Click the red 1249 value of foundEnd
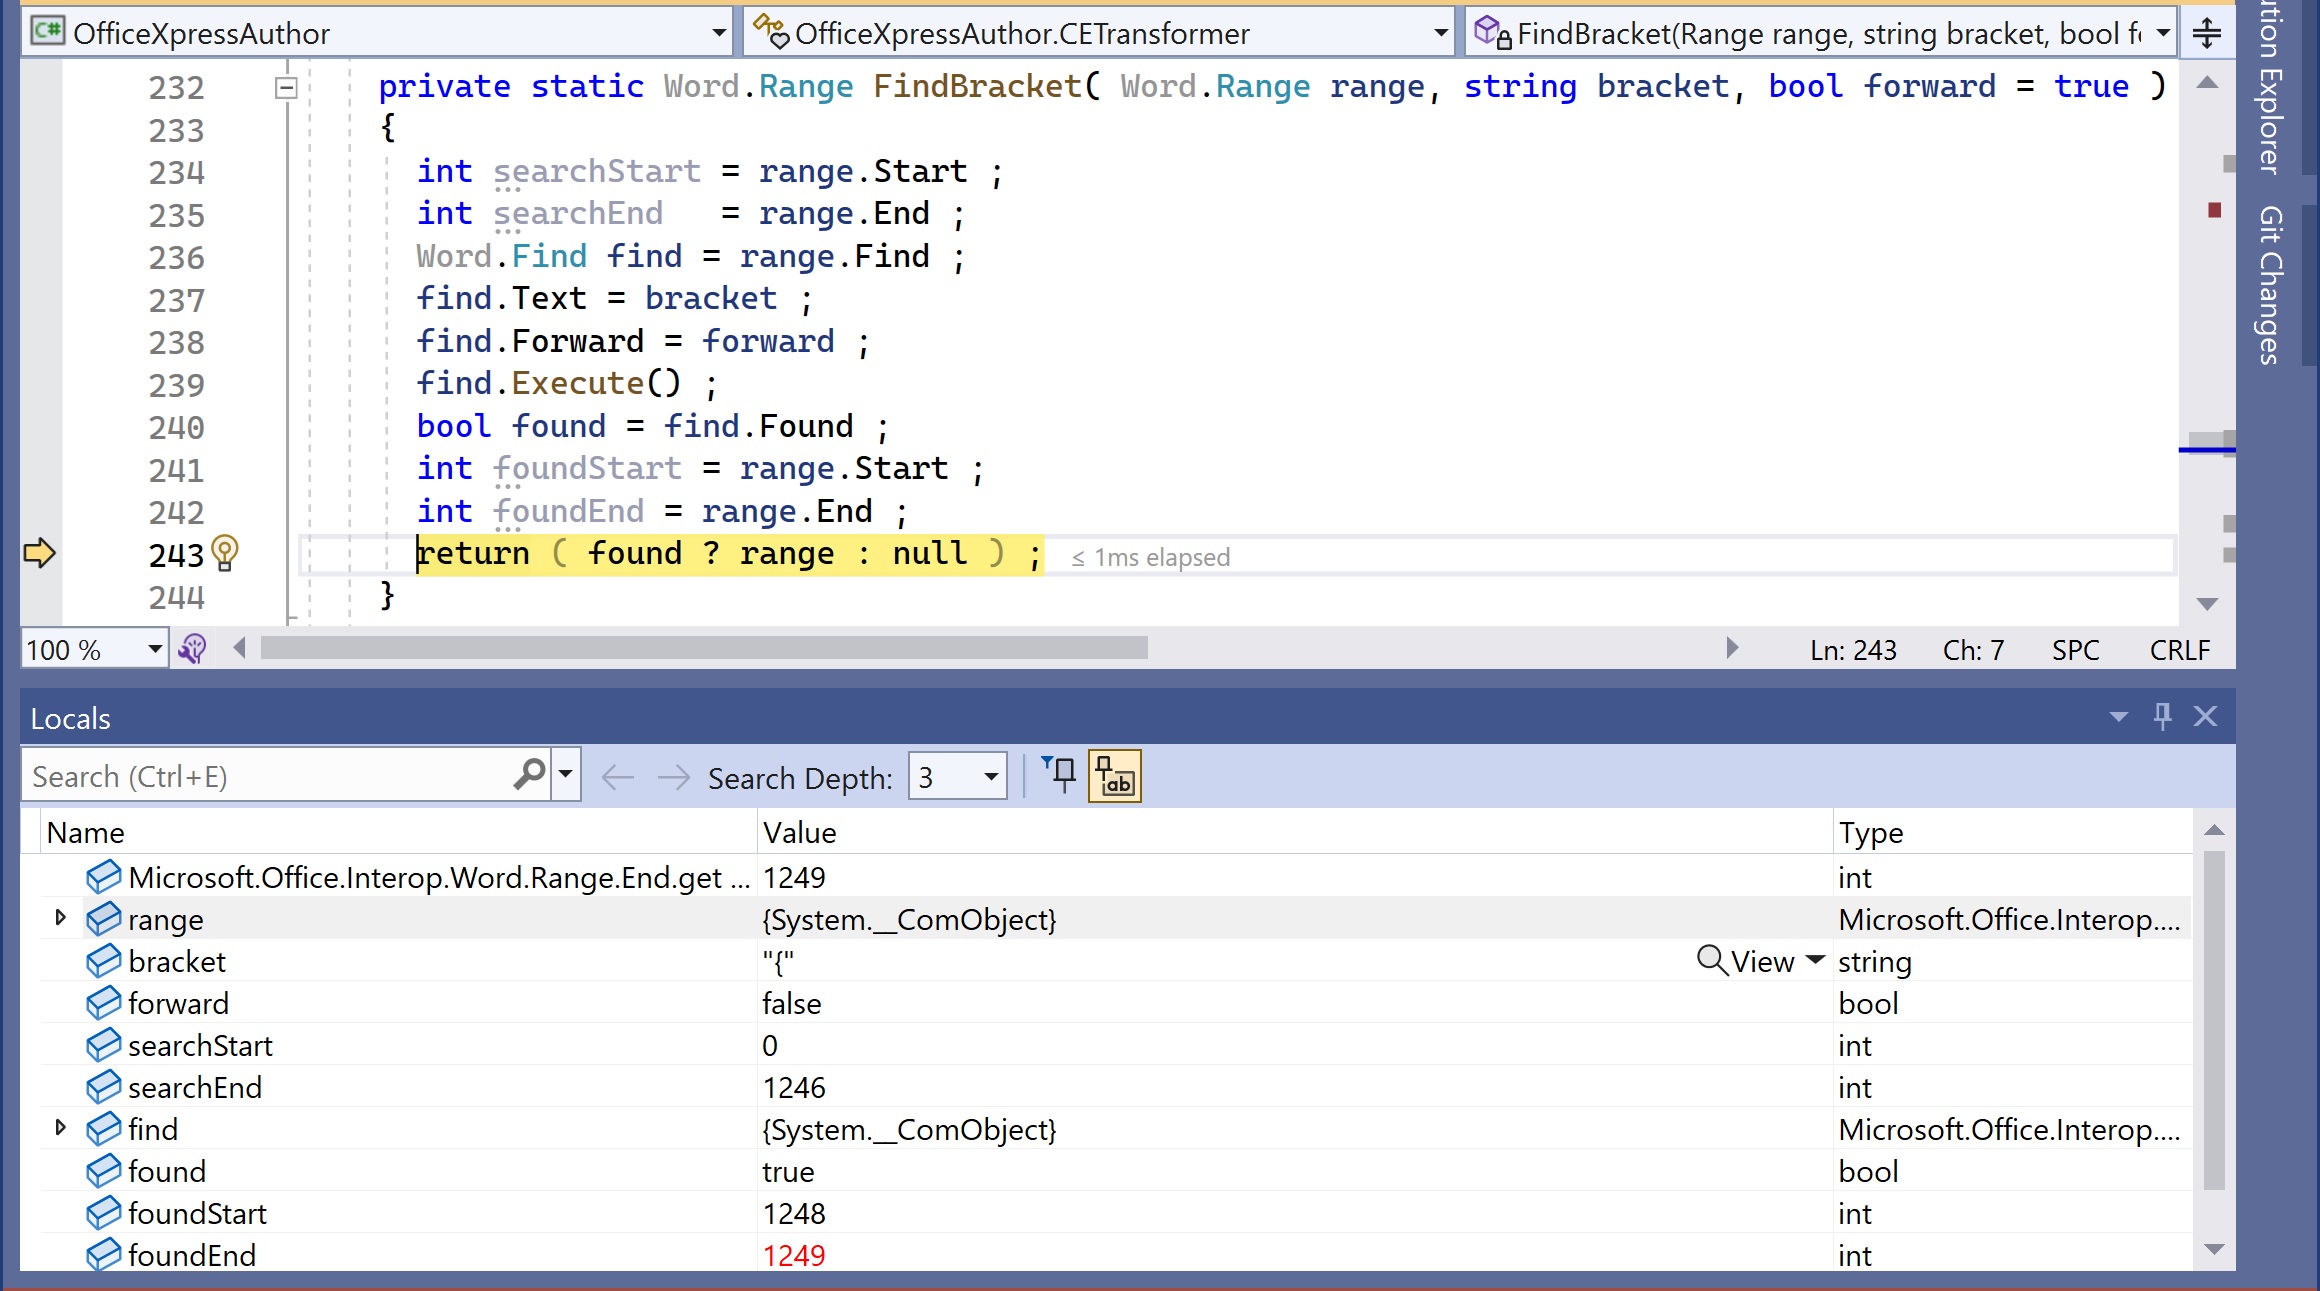 click(794, 1255)
